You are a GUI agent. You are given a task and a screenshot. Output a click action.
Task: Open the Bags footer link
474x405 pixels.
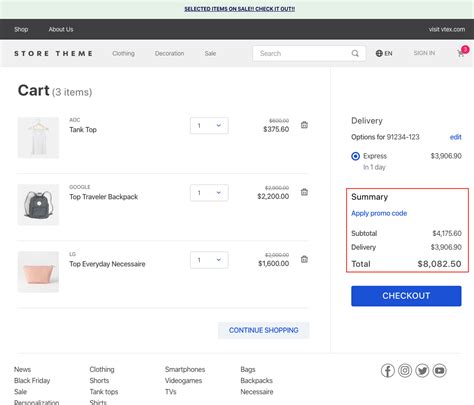(248, 370)
